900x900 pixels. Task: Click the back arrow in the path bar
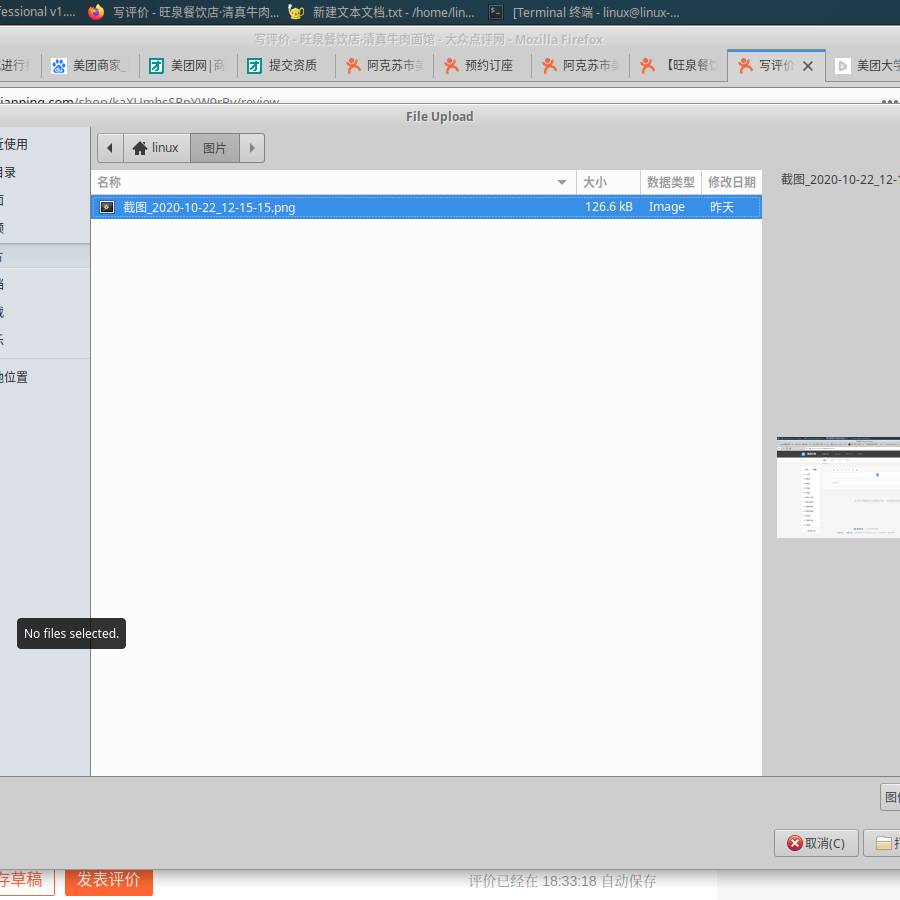point(110,148)
